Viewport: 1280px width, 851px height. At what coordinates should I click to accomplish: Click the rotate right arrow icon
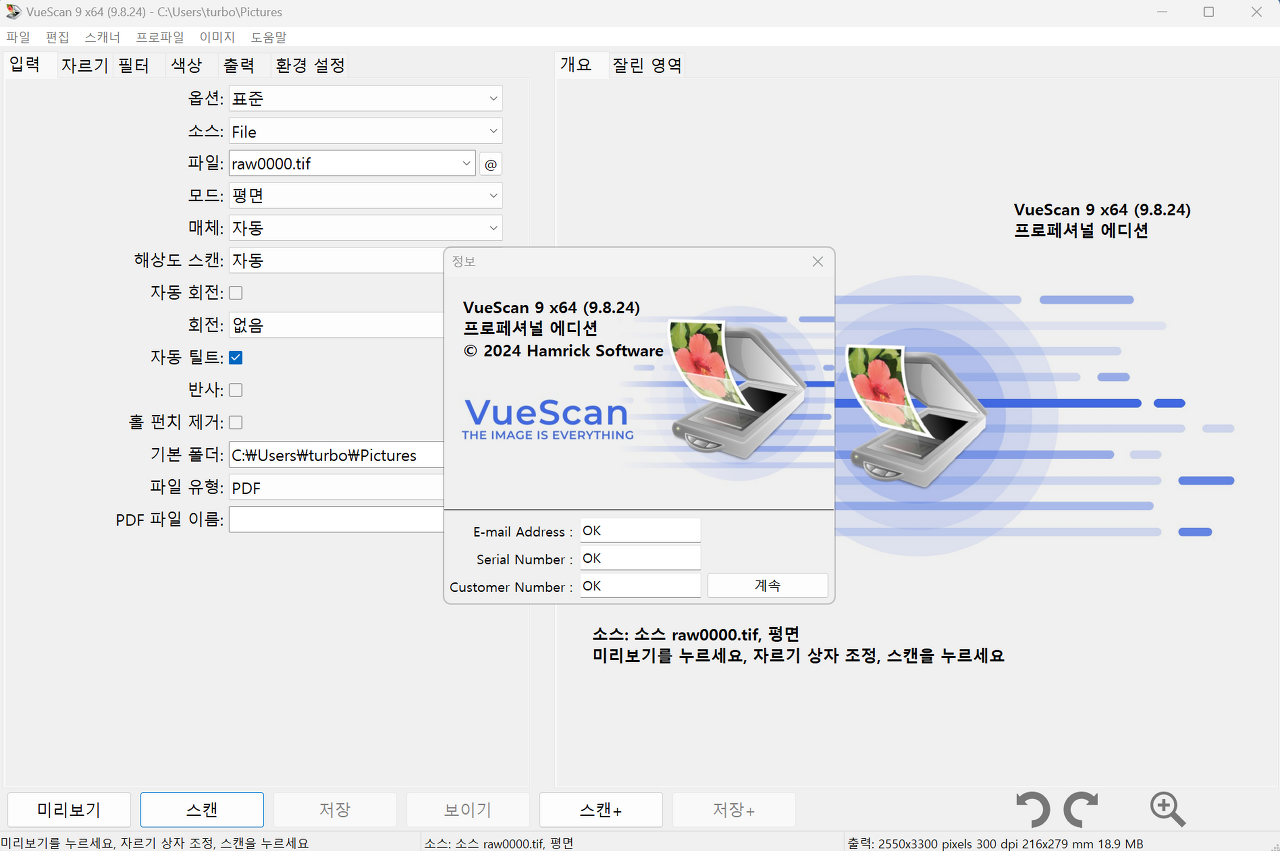(1081, 809)
